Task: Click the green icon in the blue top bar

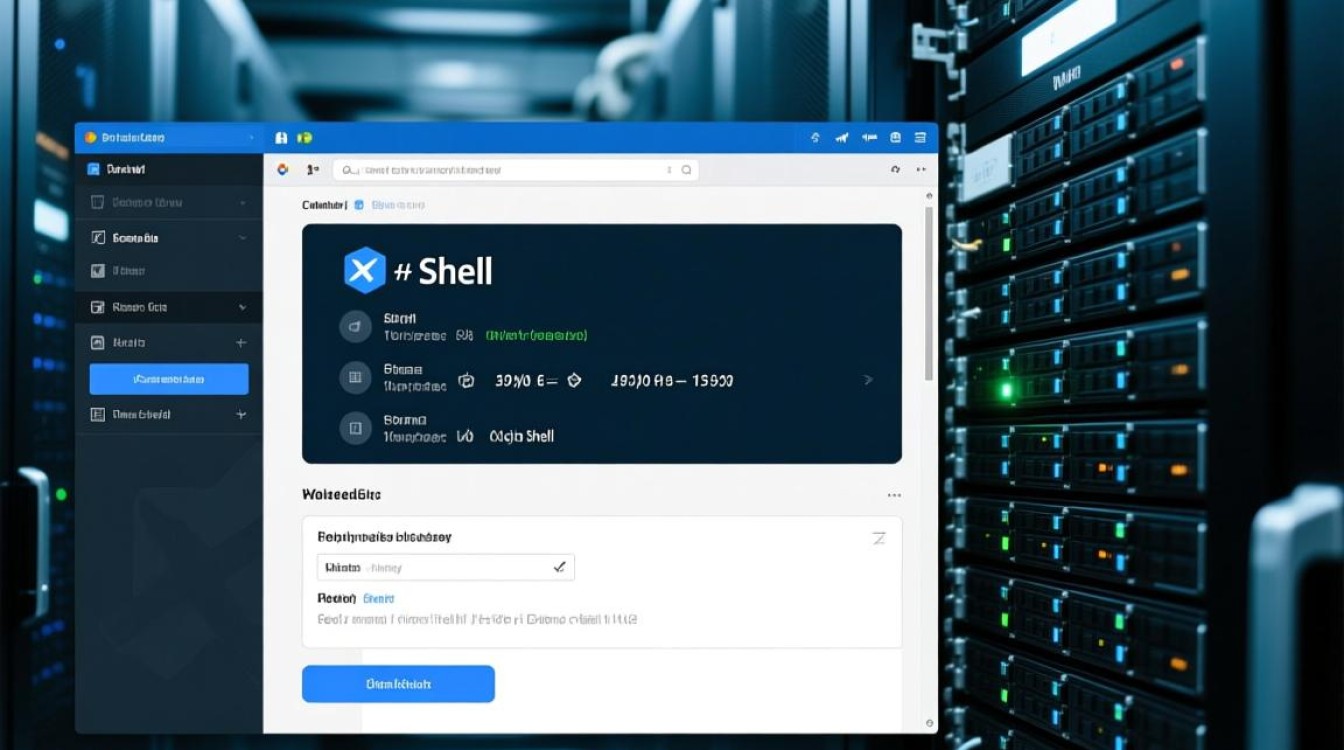Action: coord(304,137)
